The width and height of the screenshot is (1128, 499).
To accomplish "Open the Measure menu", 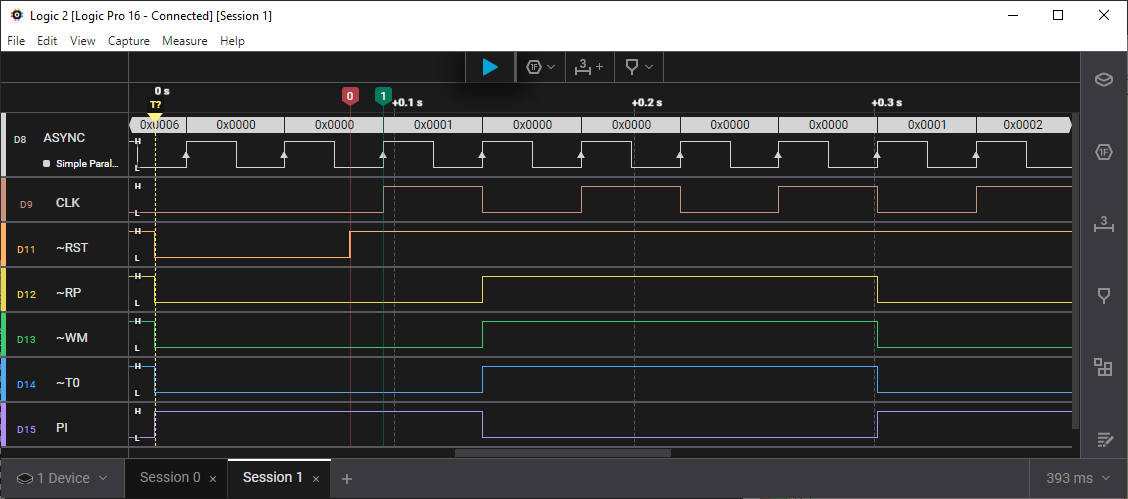I will pos(185,41).
